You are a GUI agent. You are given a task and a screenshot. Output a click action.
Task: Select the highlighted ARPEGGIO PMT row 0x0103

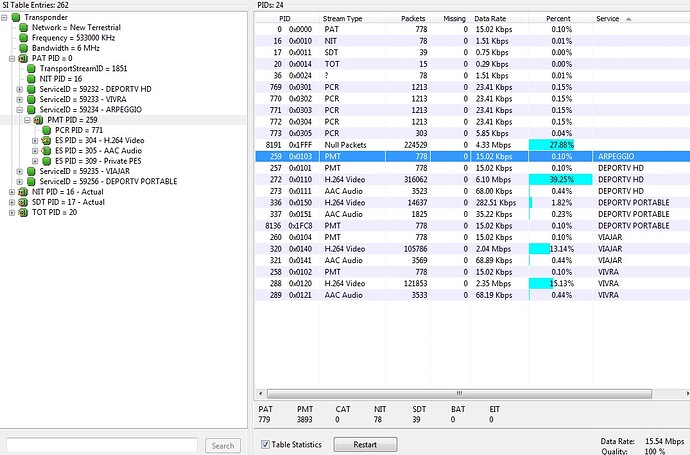coord(473,156)
